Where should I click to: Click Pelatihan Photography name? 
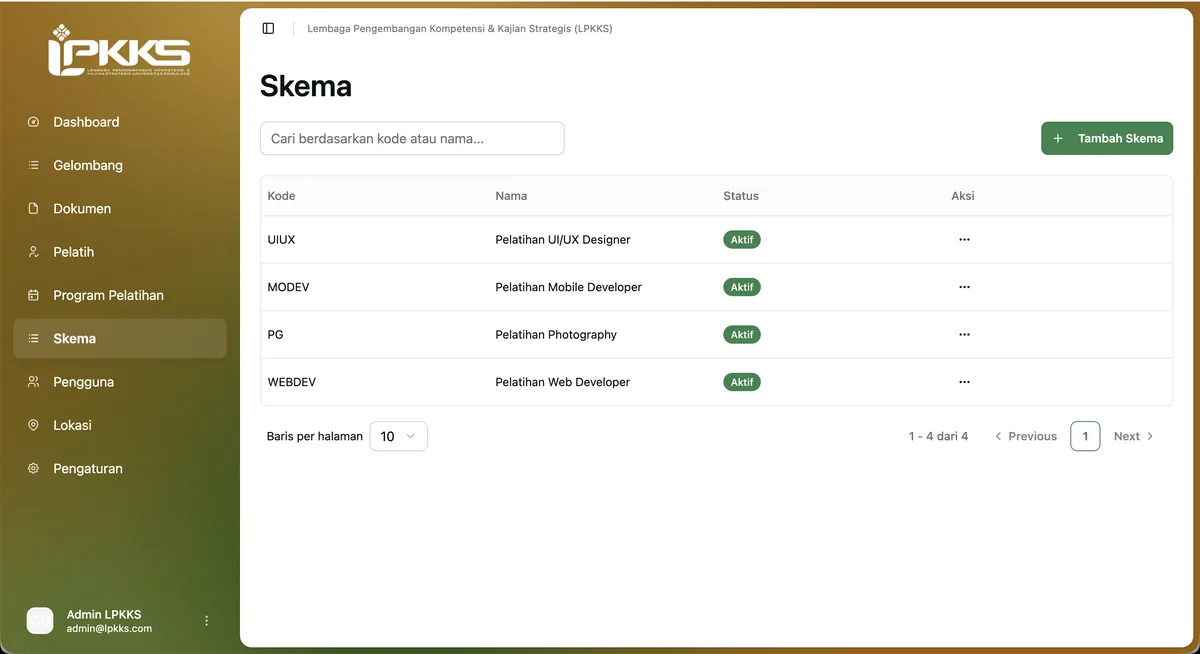(556, 335)
